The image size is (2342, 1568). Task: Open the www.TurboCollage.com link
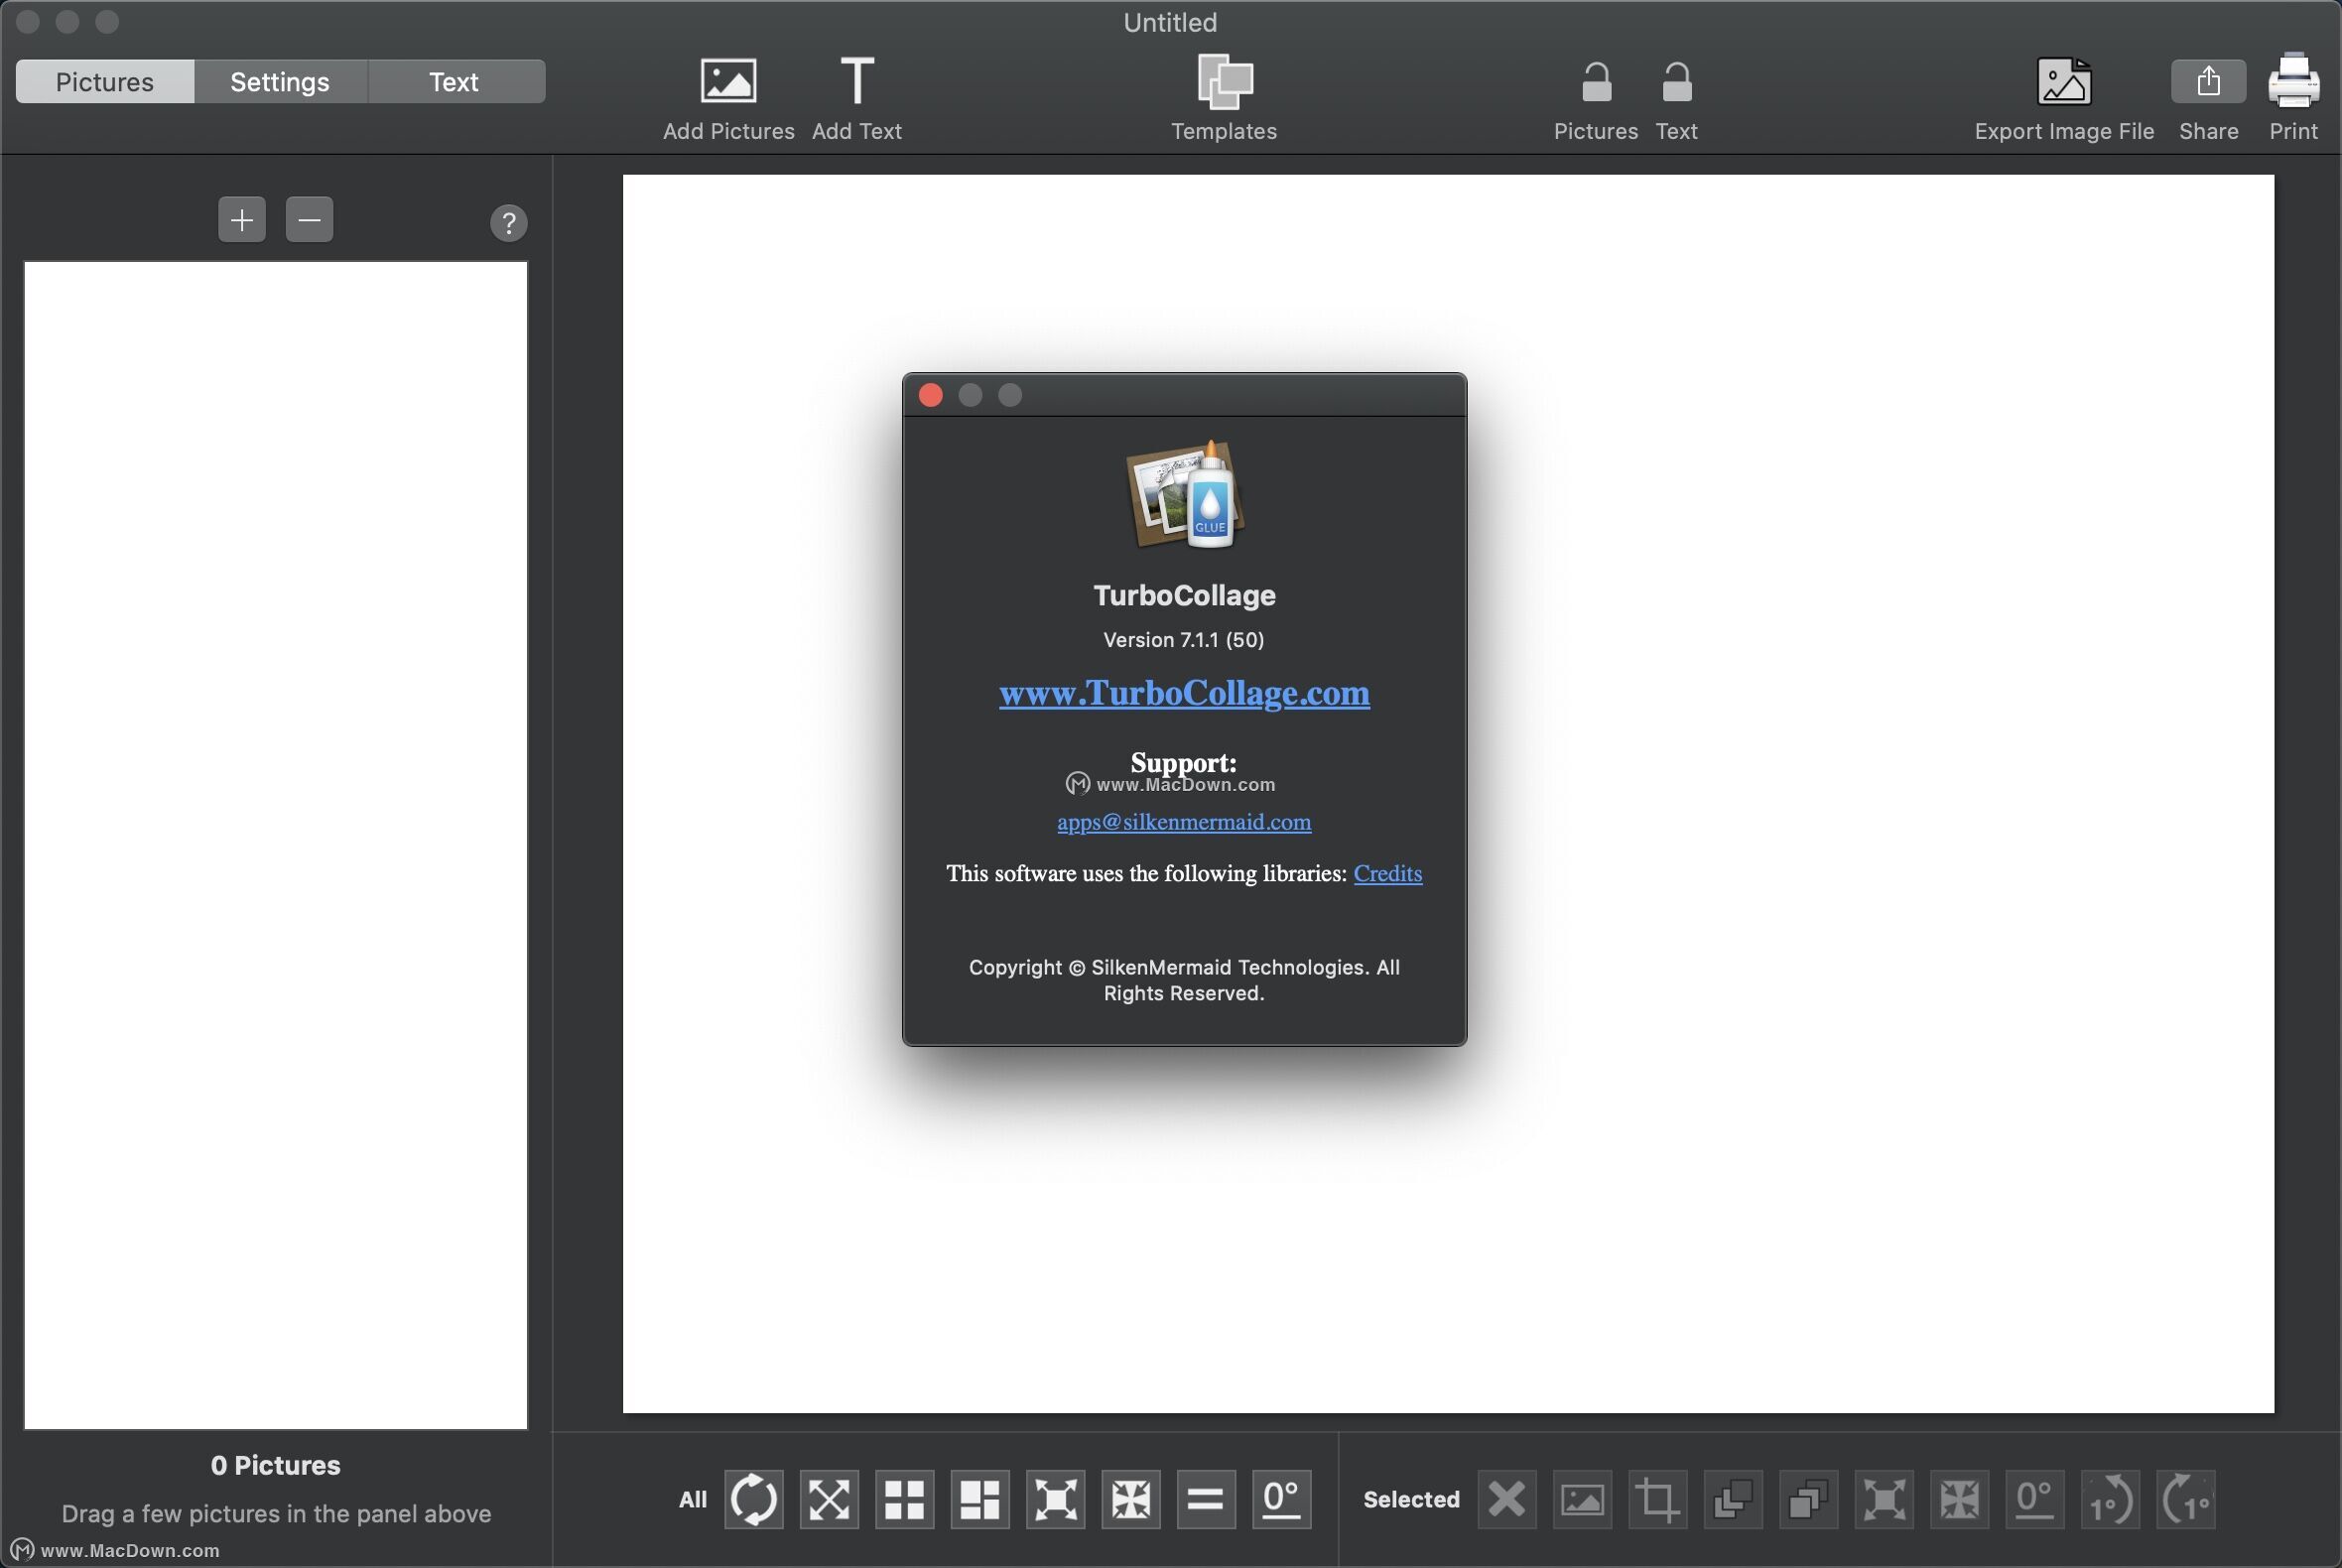pos(1184,693)
